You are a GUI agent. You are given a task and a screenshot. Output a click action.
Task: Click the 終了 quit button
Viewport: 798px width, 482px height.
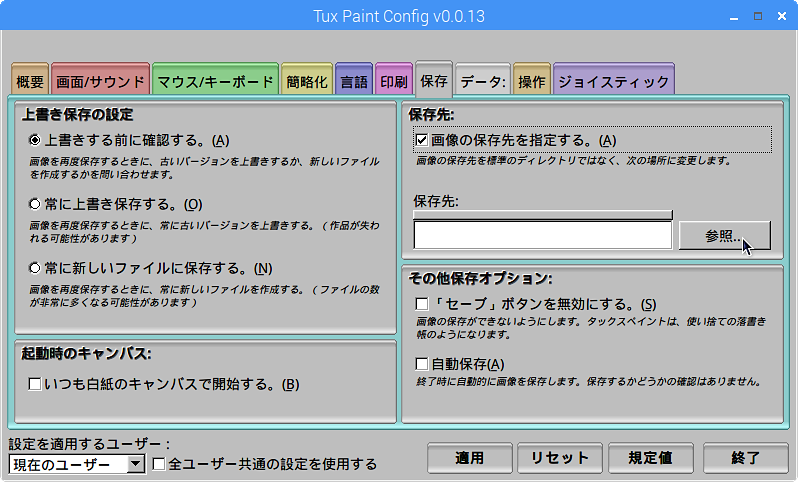(746, 458)
